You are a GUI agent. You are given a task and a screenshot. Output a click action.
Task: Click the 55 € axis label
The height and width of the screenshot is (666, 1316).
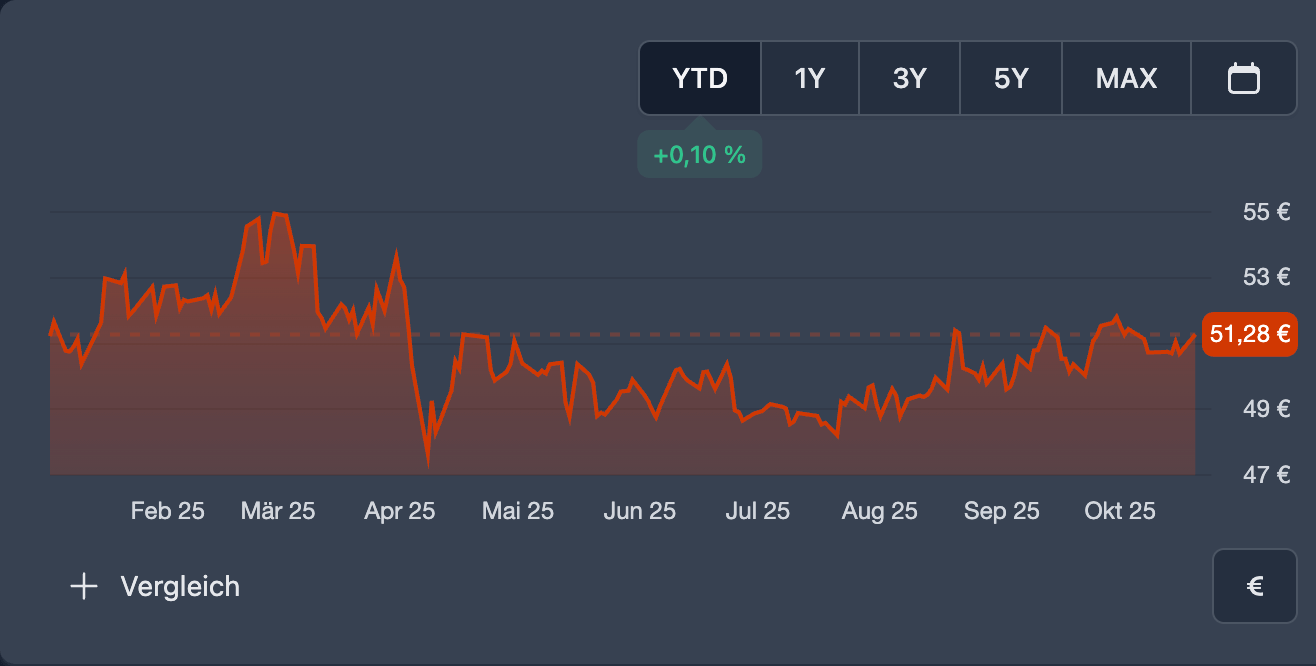1266,212
